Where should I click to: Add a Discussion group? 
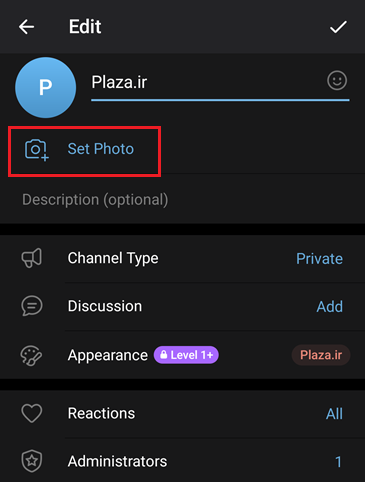[329, 307]
